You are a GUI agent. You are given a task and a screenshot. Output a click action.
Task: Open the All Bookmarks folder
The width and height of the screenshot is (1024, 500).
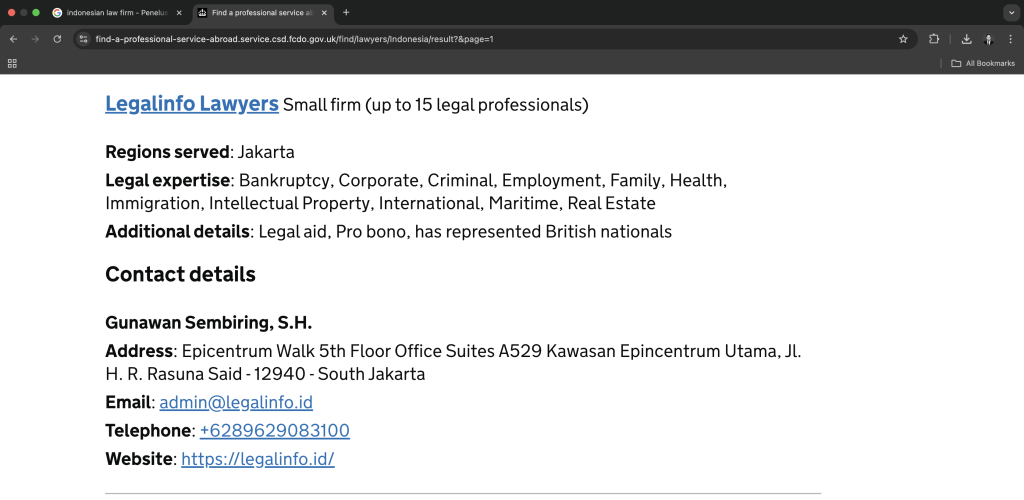[x=982, y=63]
